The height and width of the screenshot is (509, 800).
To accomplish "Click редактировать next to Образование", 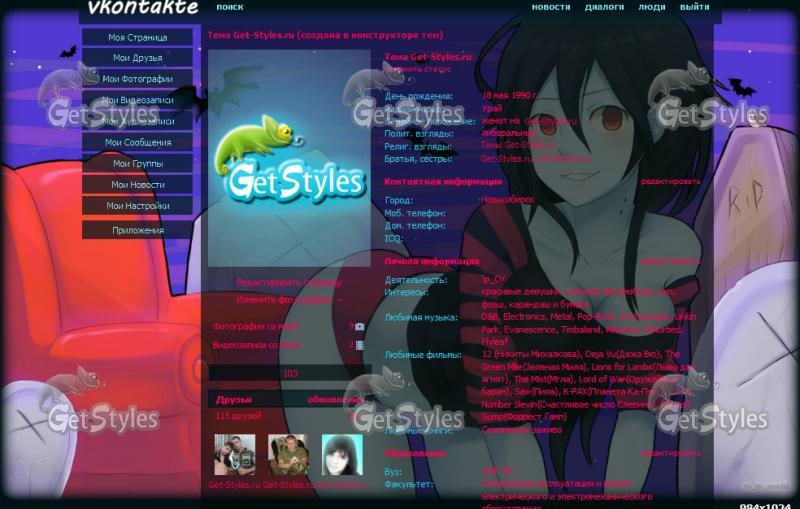I will point(670,453).
